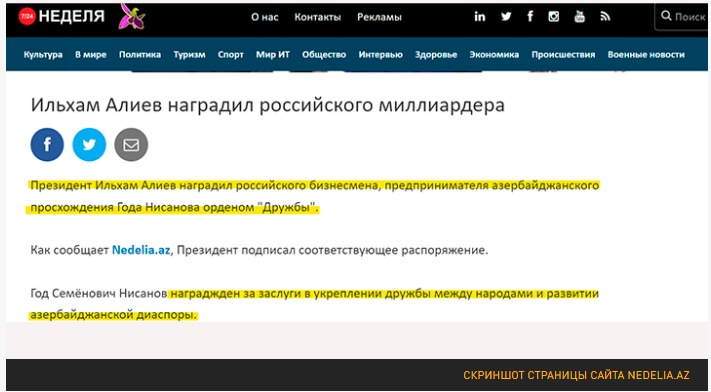Click headline Ильхам Алиев наградил российского миллиардера
Viewport: 711px width, 392px height.
coord(268,105)
